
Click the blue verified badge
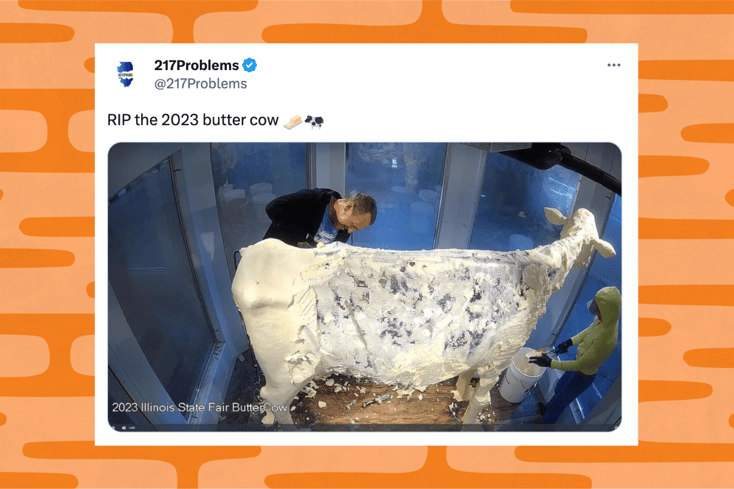(250, 65)
